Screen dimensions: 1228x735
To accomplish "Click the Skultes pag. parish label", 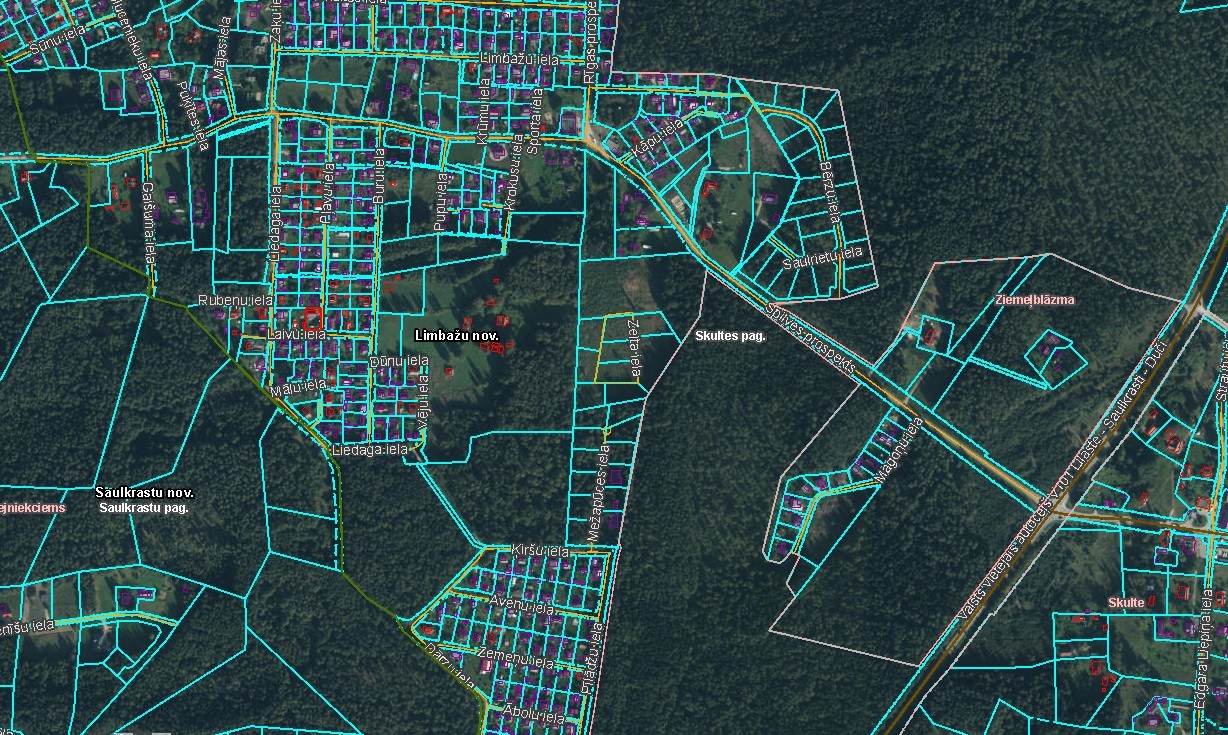I will [x=730, y=336].
